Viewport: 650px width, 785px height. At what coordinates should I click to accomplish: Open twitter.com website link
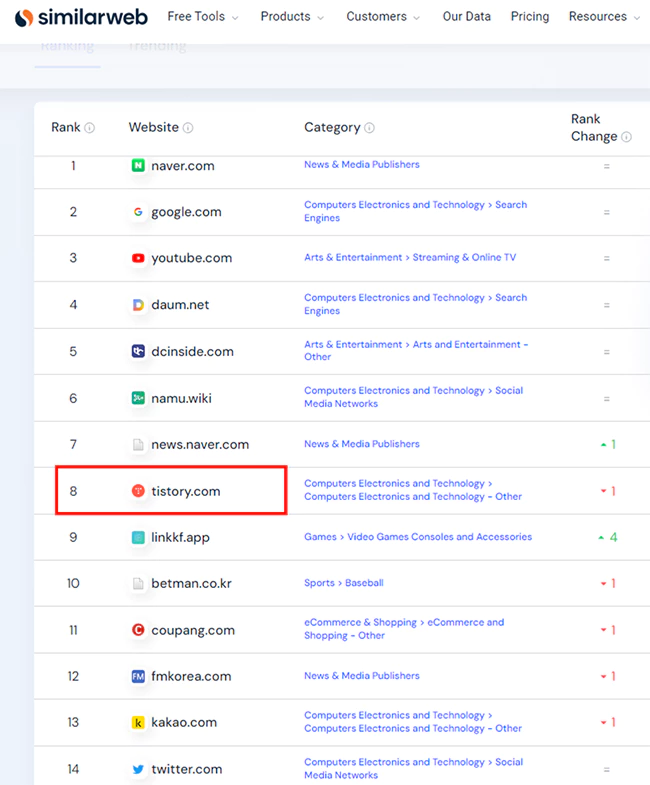click(x=187, y=769)
